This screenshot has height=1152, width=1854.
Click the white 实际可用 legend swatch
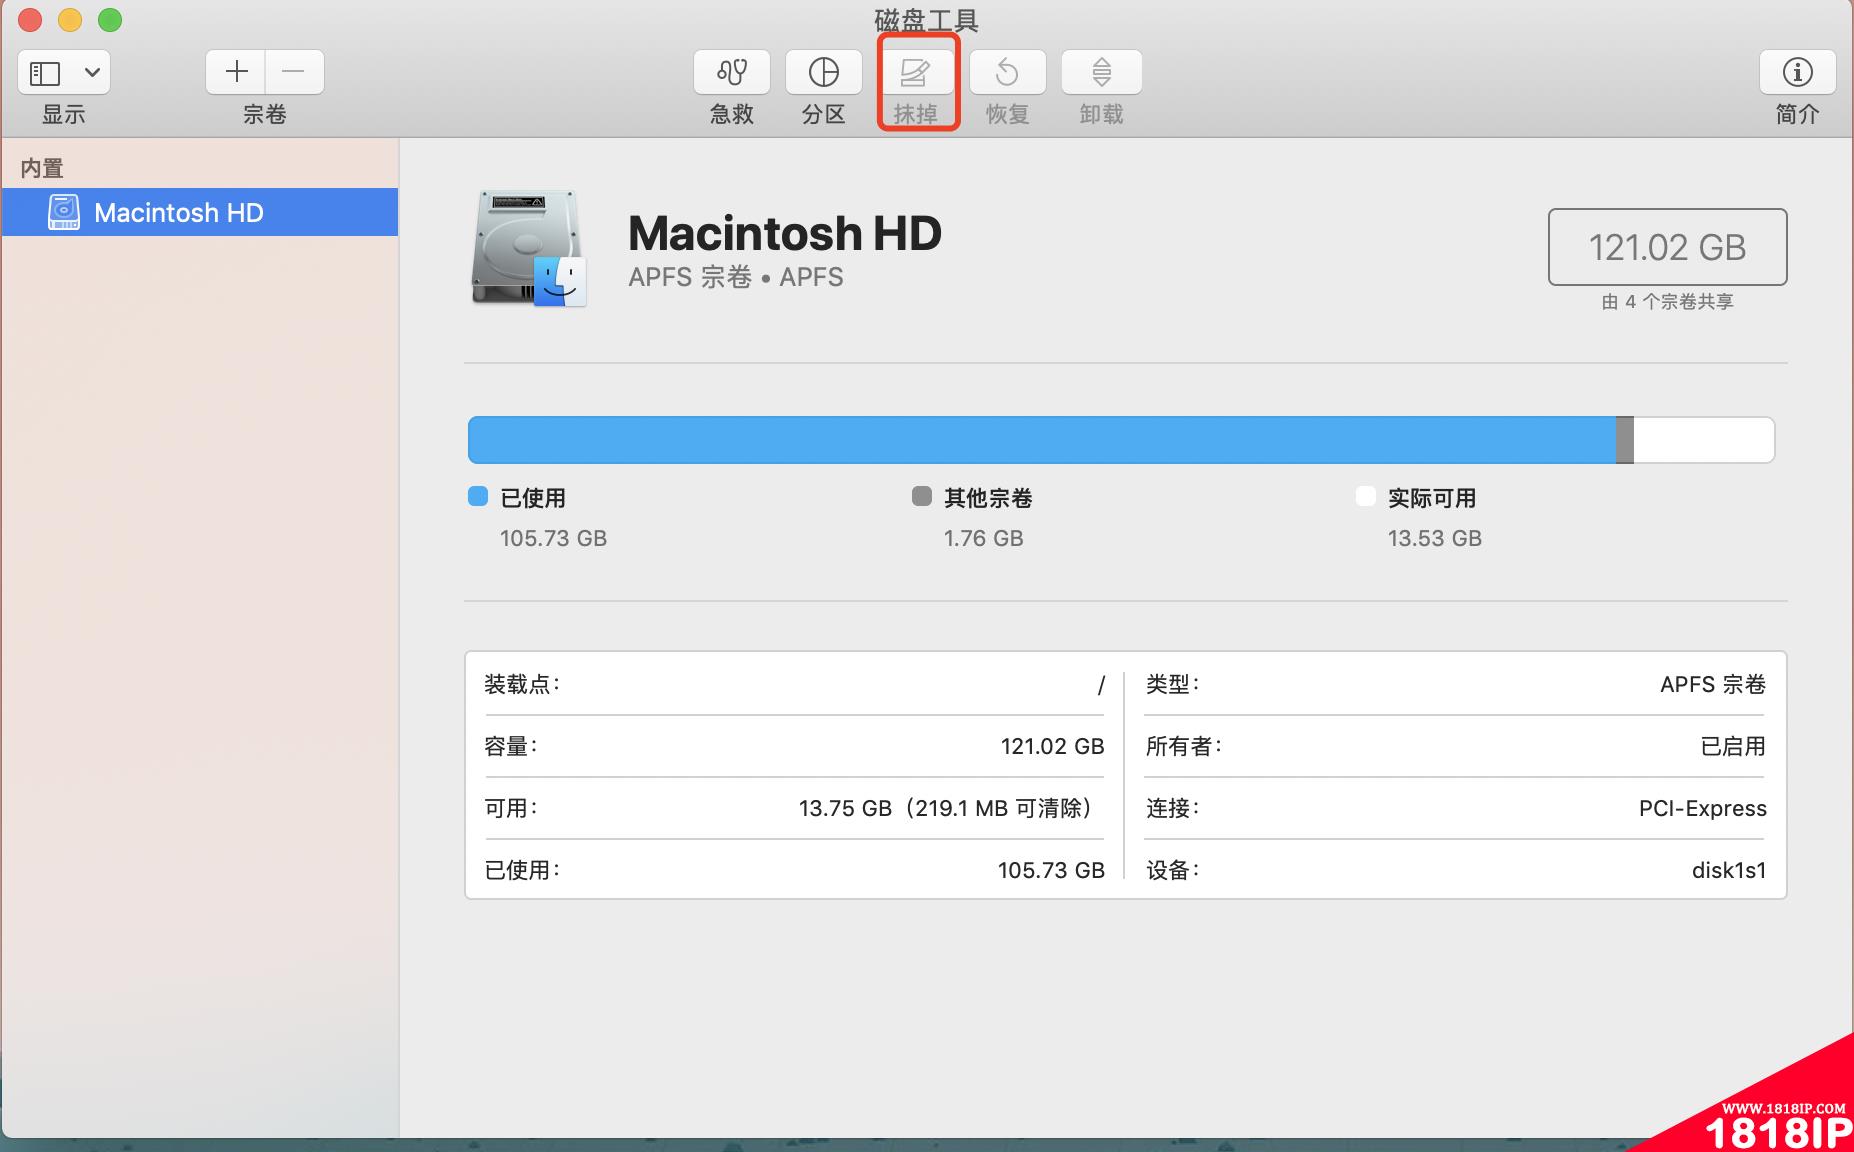(x=1365, y=496)
